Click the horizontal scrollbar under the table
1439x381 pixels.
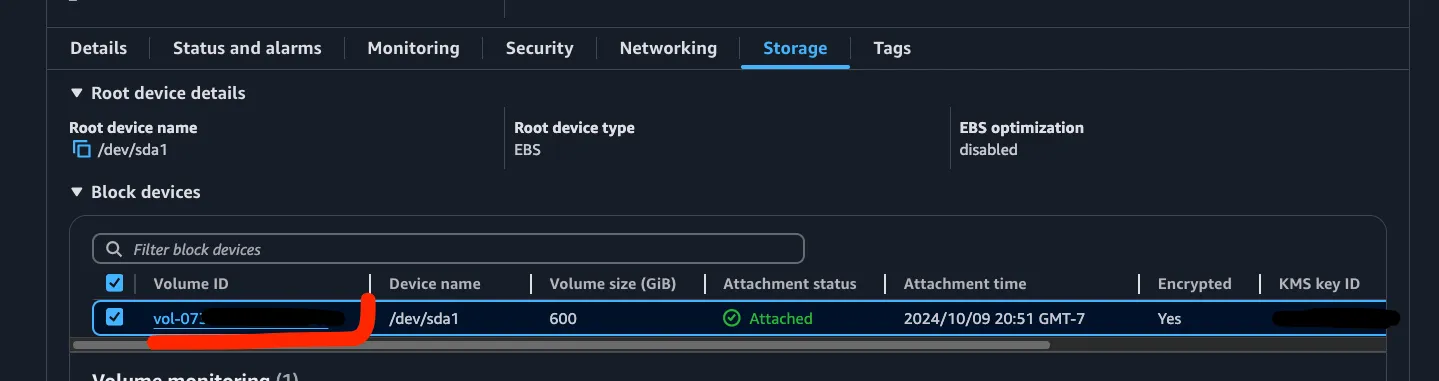point(561,345)
